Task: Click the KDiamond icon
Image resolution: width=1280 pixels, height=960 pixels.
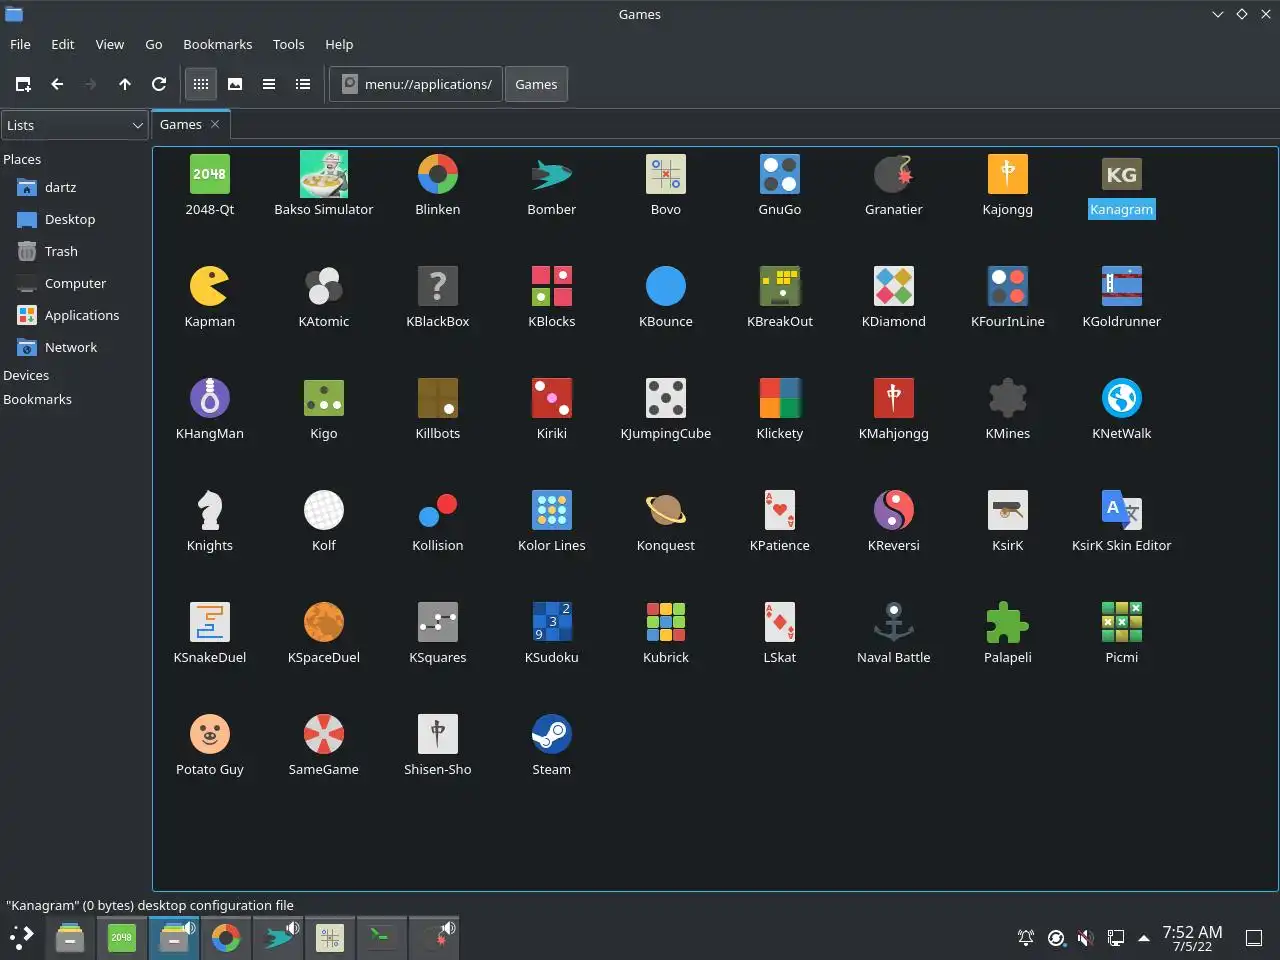Action: [894, 286]
